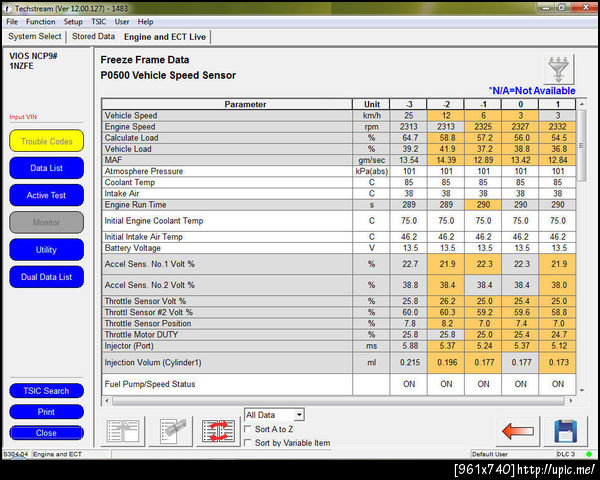Click the swap columns red arrows icon
Image resolution: width=600 pixels, height=480 pixels.
tap(218, 431)
